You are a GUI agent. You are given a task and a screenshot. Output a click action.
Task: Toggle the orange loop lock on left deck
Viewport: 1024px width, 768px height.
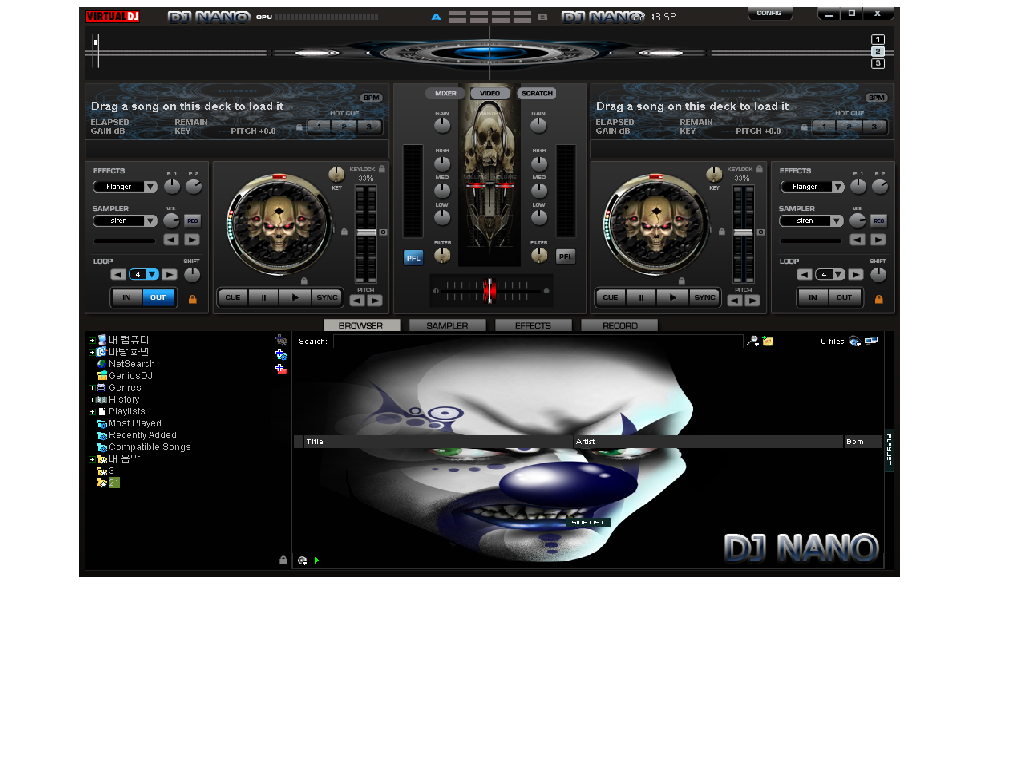193,299
